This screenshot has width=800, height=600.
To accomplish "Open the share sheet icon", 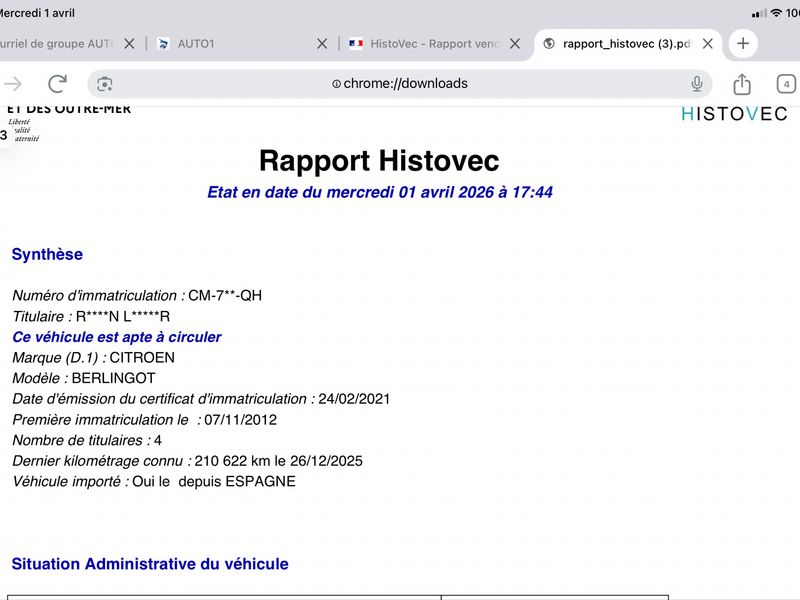I will (742, 84).
